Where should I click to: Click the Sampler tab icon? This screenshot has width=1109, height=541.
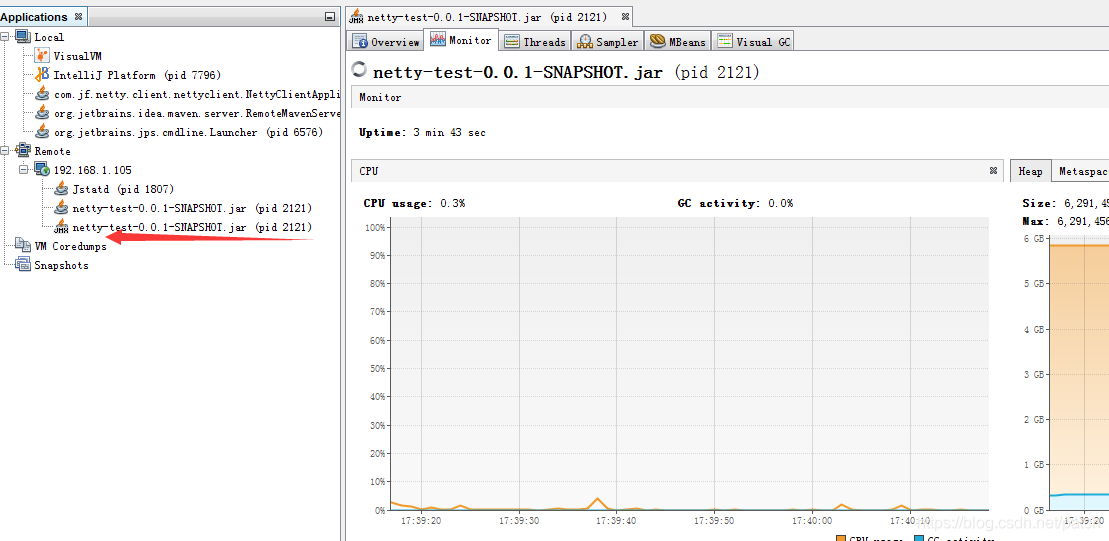(x=584, y=42)
